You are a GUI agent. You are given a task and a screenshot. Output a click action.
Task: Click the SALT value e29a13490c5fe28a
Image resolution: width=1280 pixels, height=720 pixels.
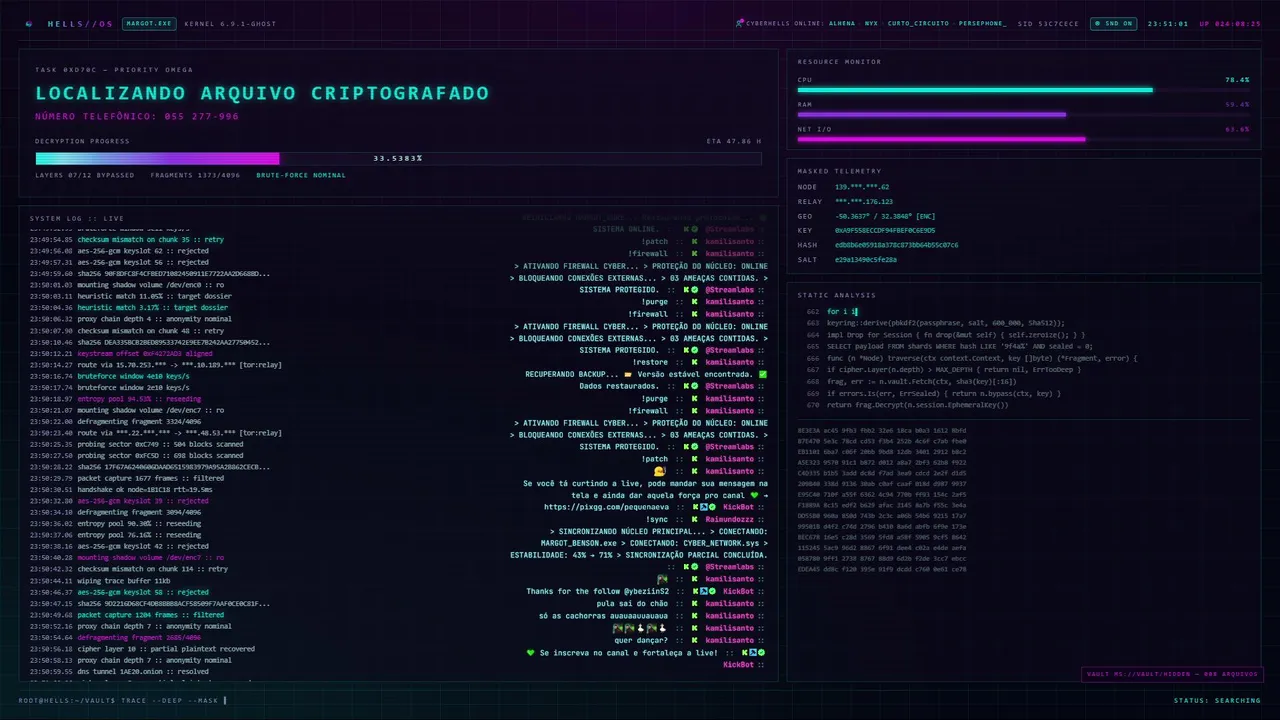pyautogui.click(x=866, y=259)
